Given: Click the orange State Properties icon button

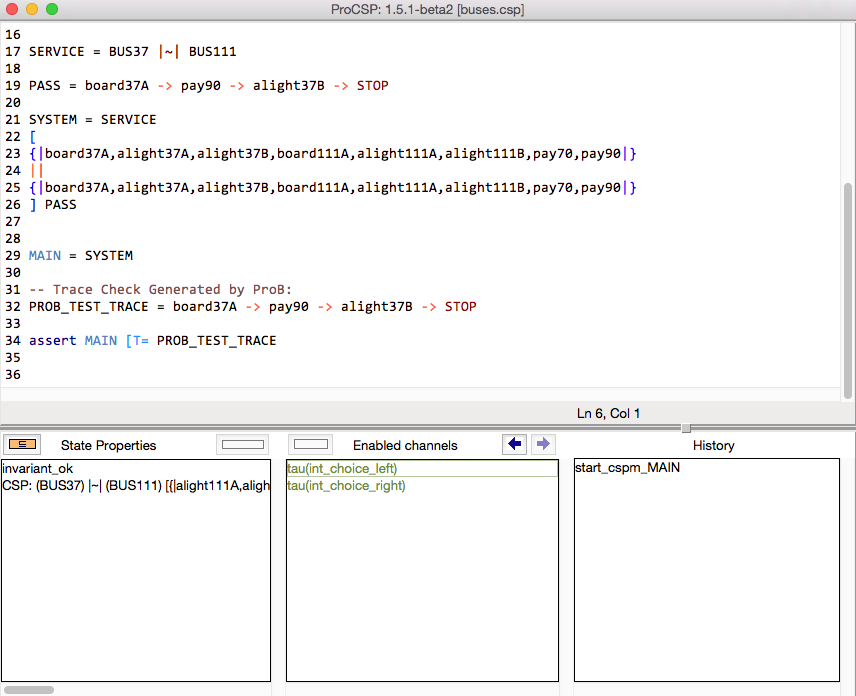Looking at the screenshot, I should (21, 444).
